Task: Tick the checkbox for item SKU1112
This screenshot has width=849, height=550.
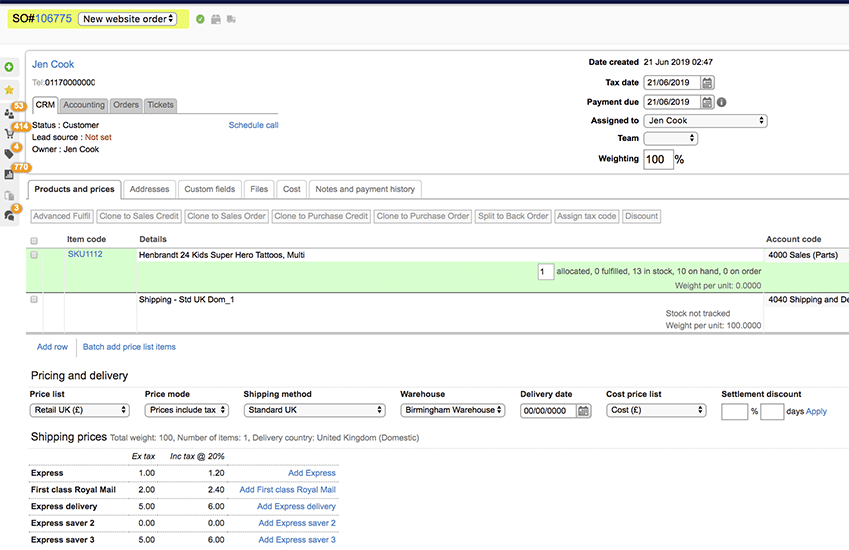Action: pos(35,255)
